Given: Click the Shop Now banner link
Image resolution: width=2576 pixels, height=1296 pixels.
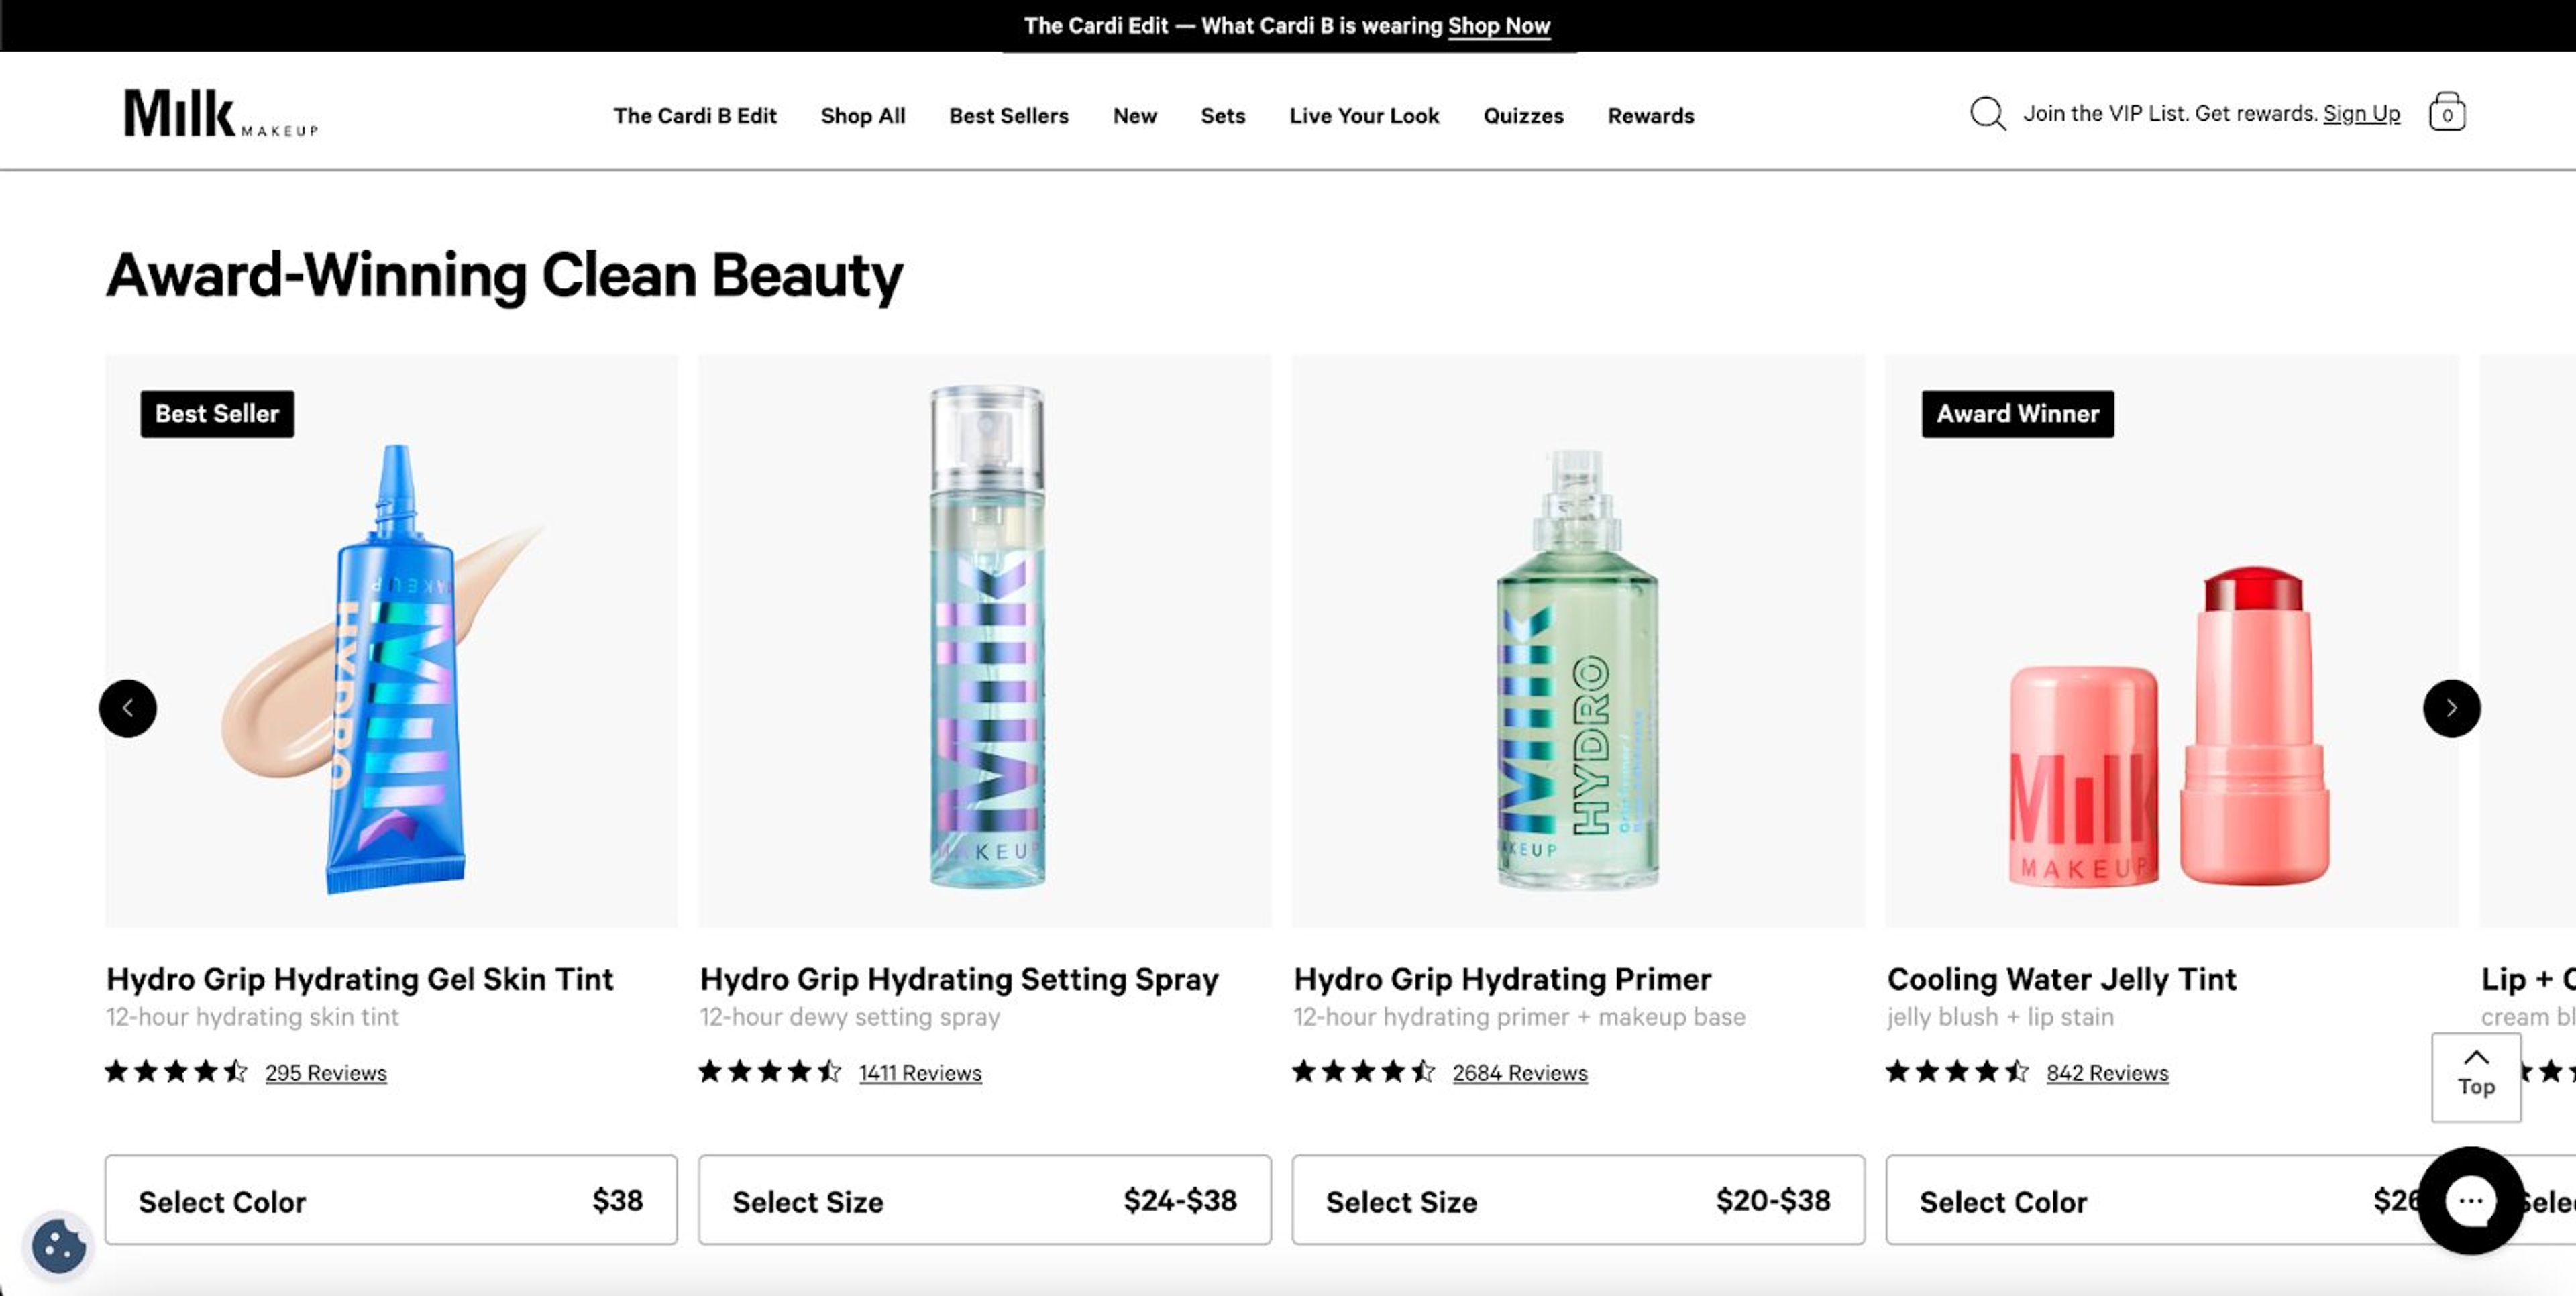Looking at the screenshot, I should click(1499, 25).
